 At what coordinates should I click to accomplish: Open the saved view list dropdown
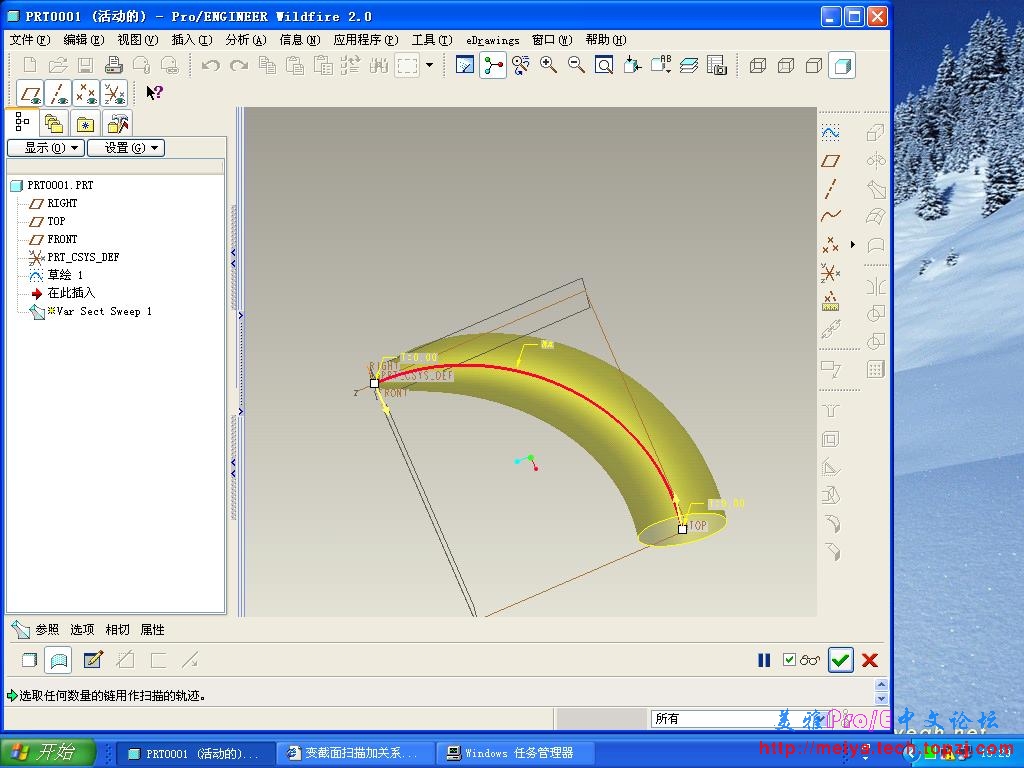click(661, 65)
